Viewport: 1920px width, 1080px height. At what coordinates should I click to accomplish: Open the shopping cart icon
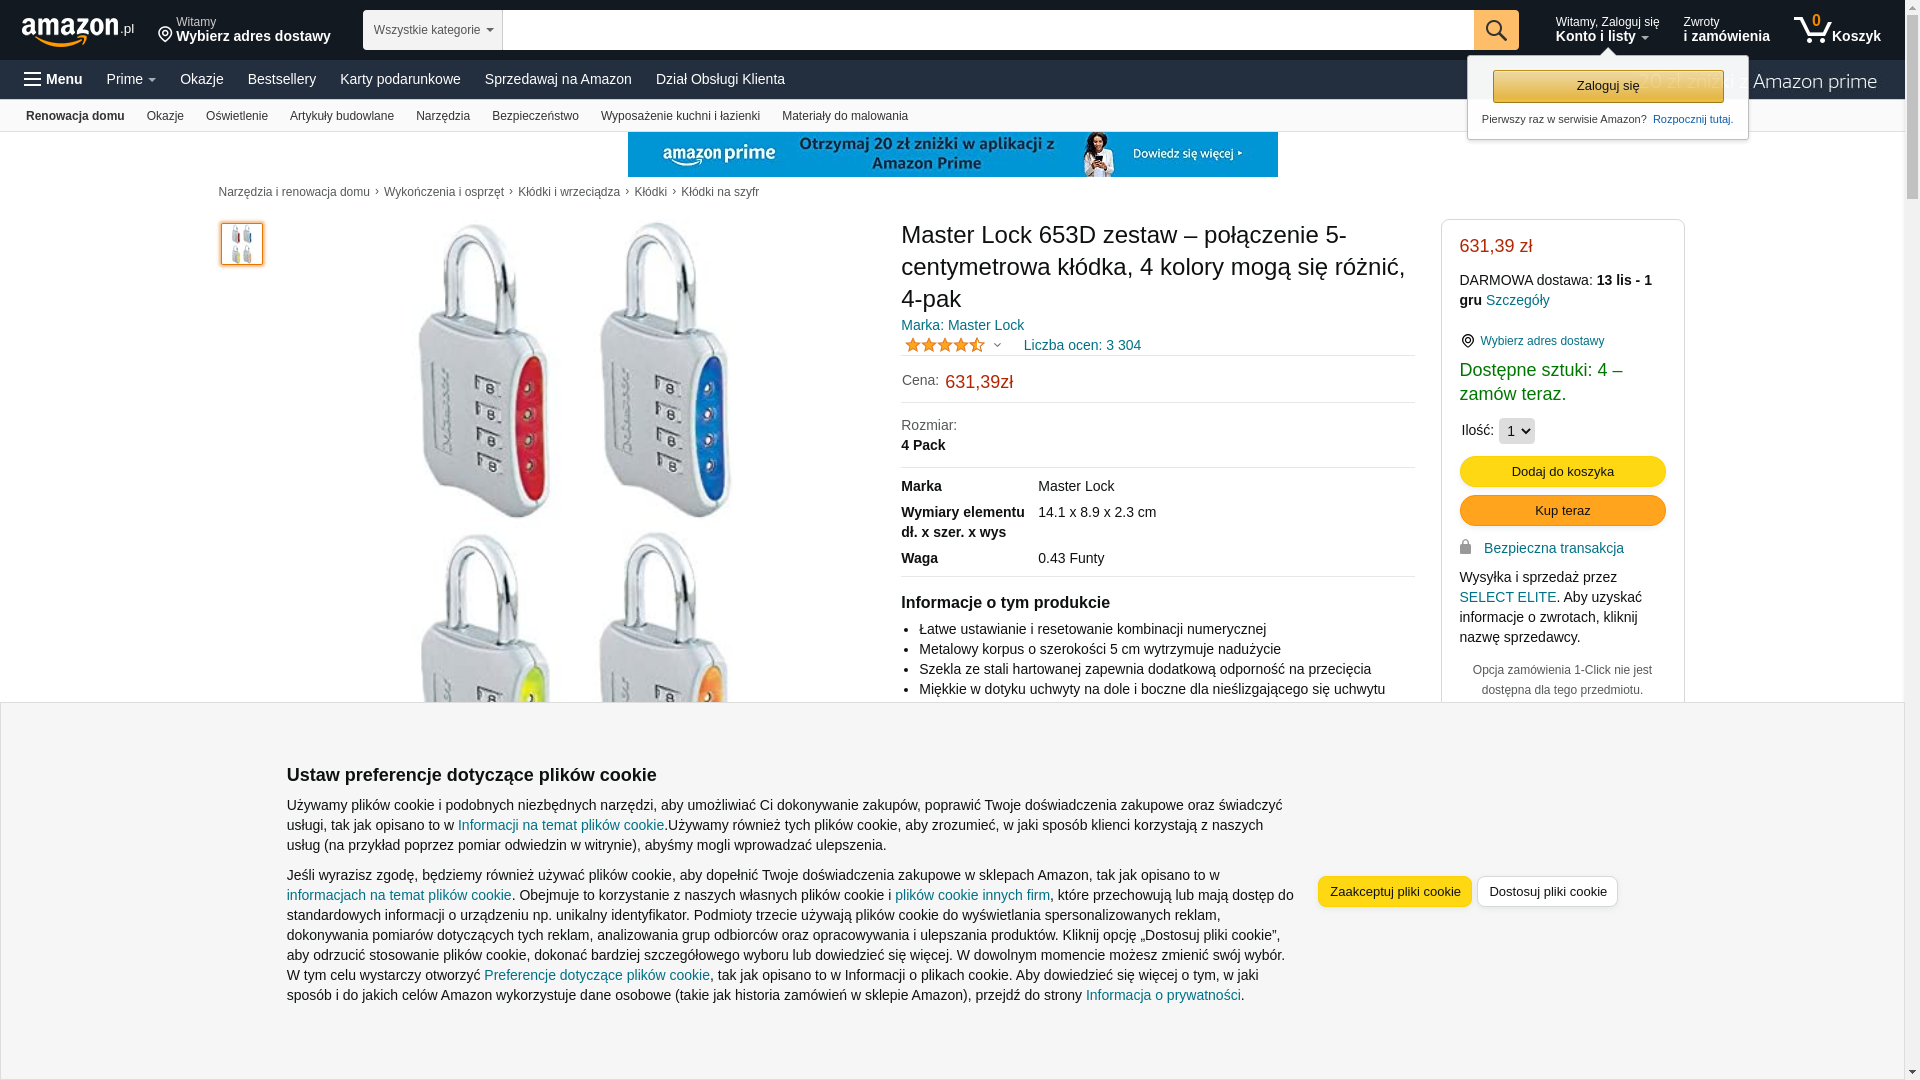coord(1837,30)
